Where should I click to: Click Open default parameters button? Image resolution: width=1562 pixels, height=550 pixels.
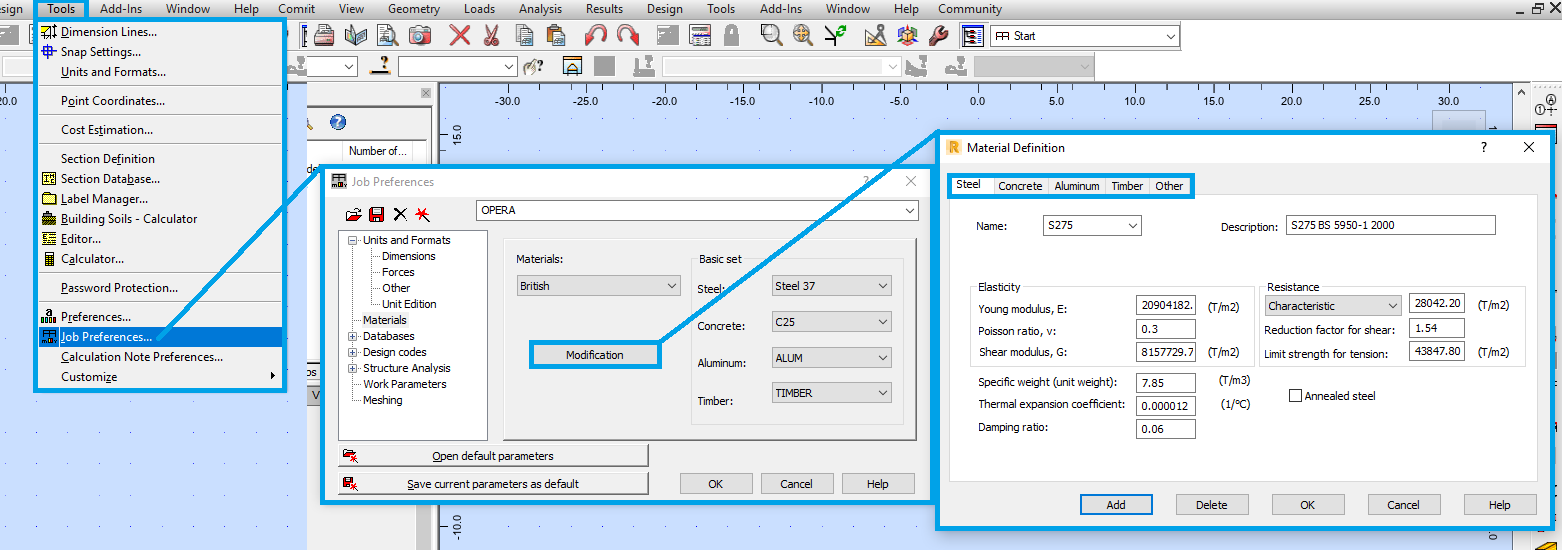(x=493, y=456)
